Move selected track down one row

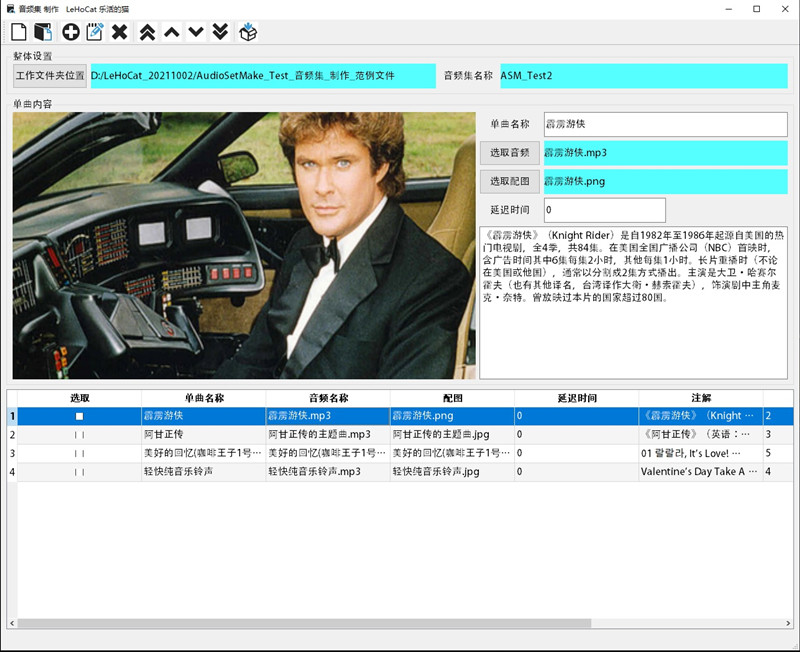point(196,32)
